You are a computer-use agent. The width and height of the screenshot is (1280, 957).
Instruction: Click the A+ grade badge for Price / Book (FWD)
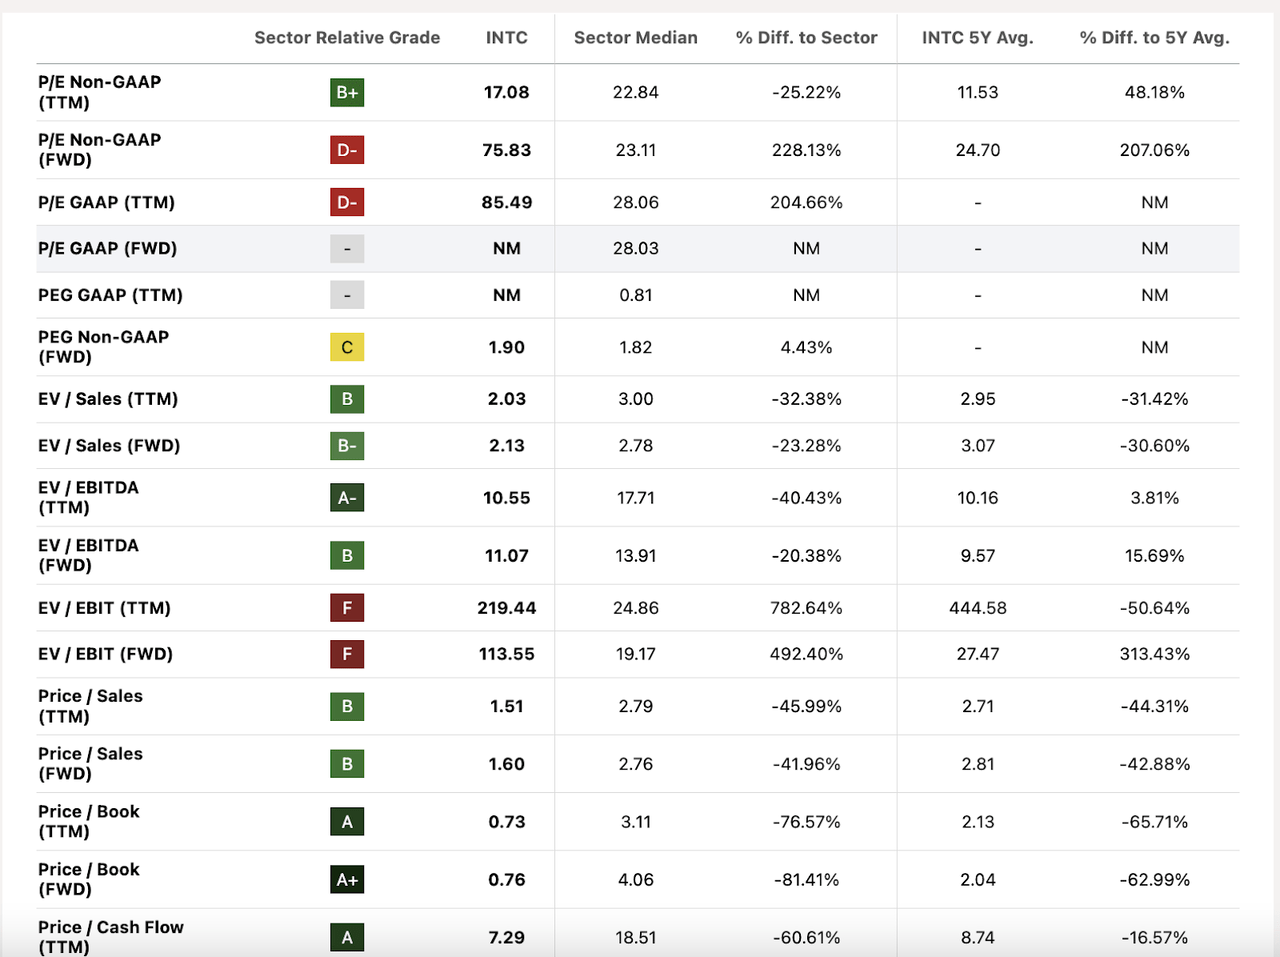coord(347,880)
